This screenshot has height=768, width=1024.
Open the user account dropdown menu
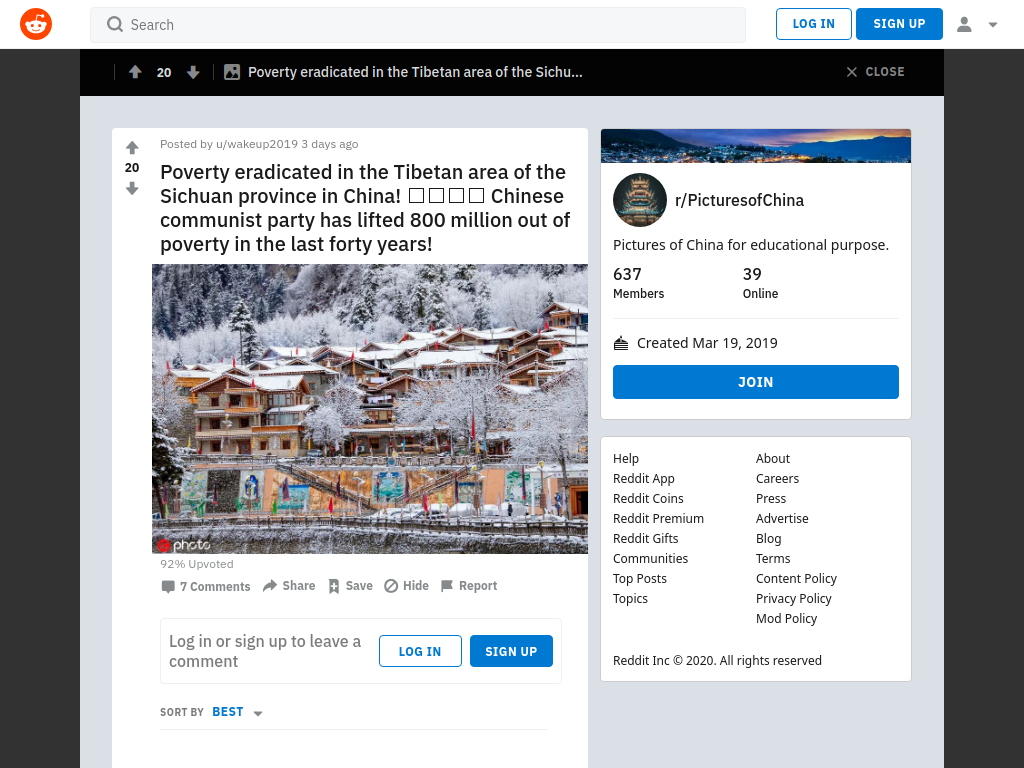click(x=977, y=24)
